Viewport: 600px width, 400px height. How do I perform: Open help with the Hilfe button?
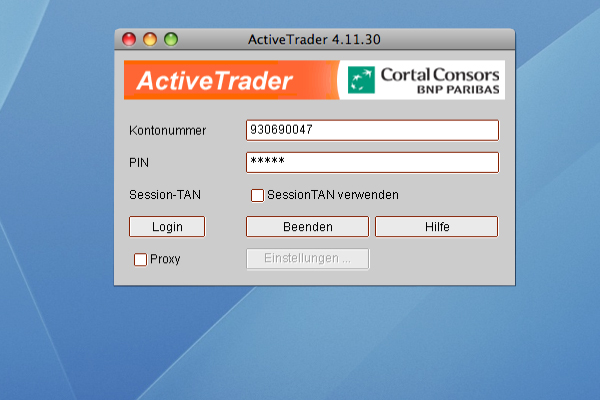pos(436,227)
